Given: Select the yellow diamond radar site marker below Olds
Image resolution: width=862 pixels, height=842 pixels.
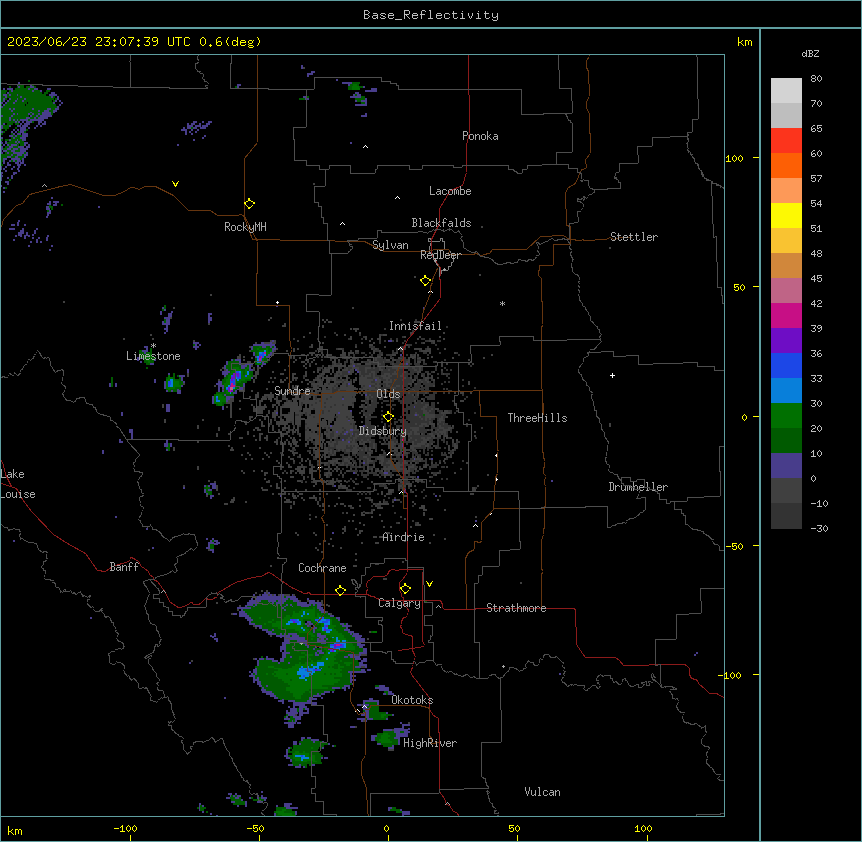Looking at the screenshot, I should pos(388,417).
